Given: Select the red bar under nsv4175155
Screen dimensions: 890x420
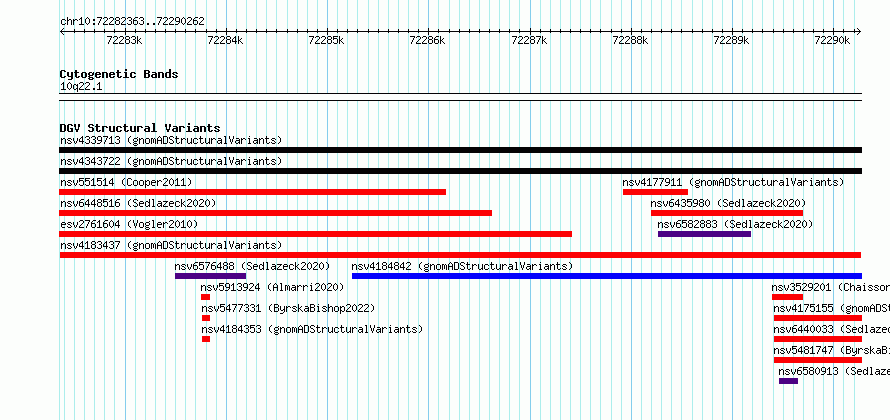Looking at the screenshot, I should click(x=818, y=318).
